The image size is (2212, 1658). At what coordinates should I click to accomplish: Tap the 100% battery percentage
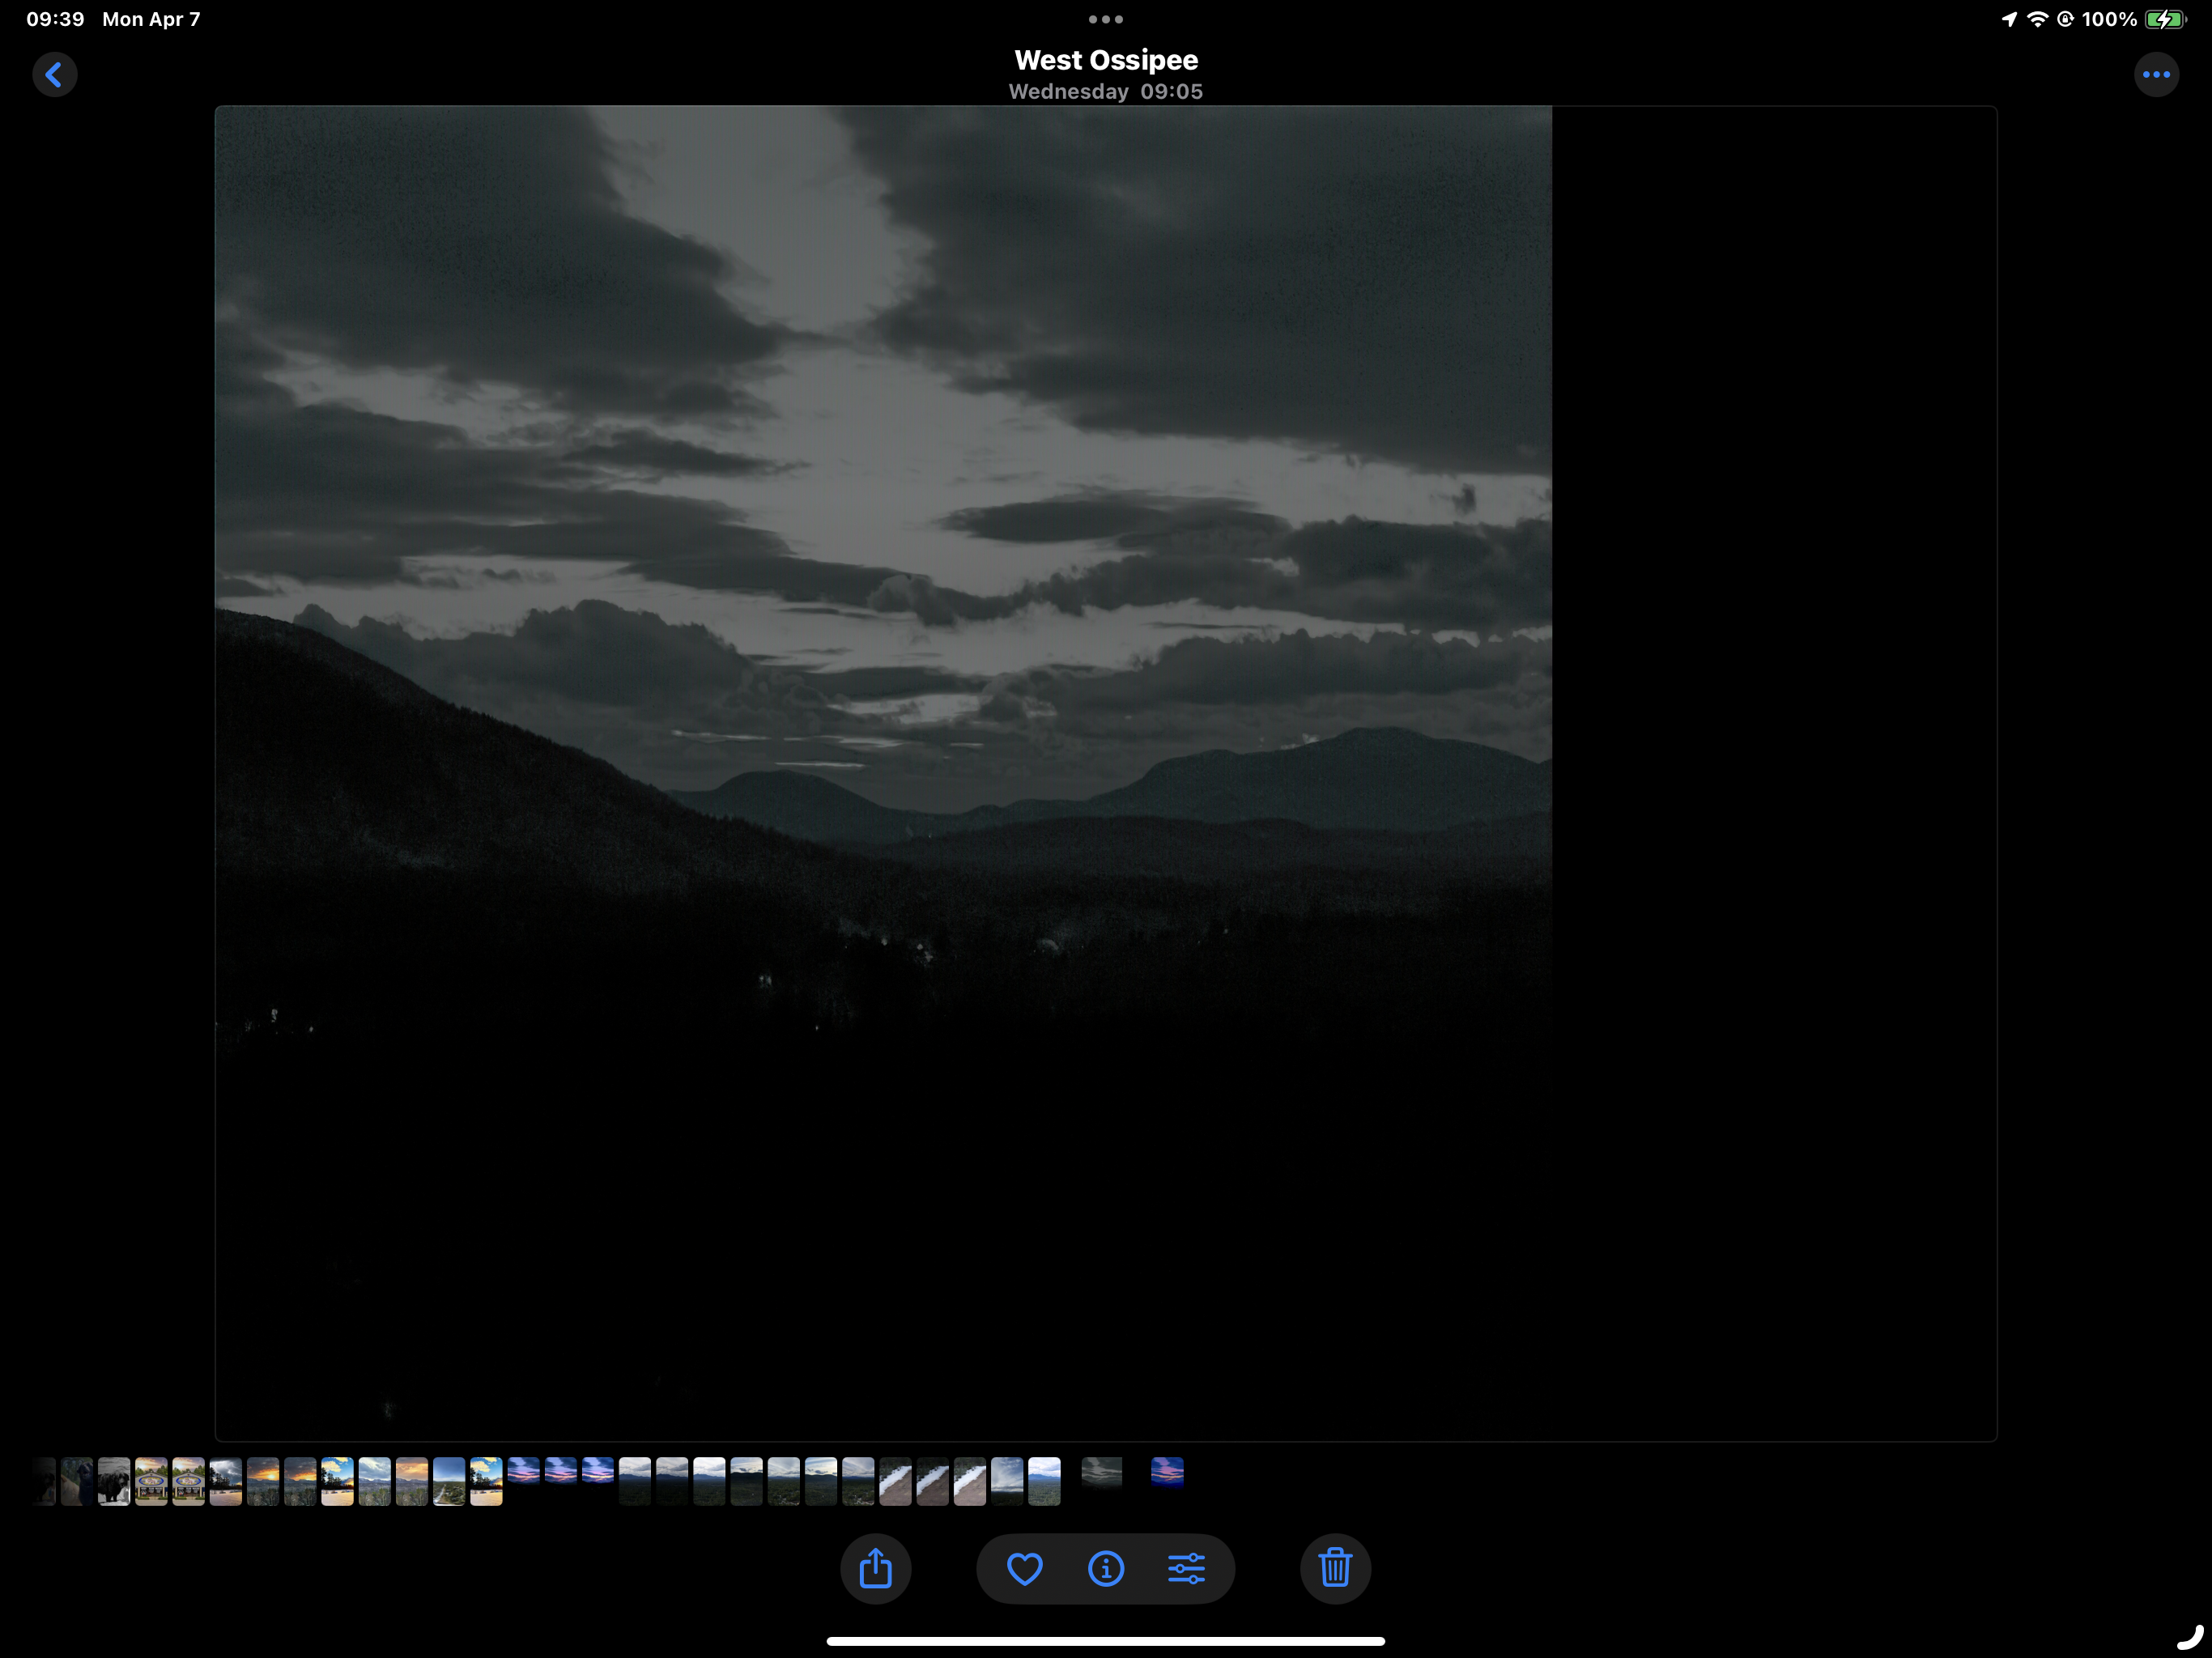click(x=2109, y=19)
